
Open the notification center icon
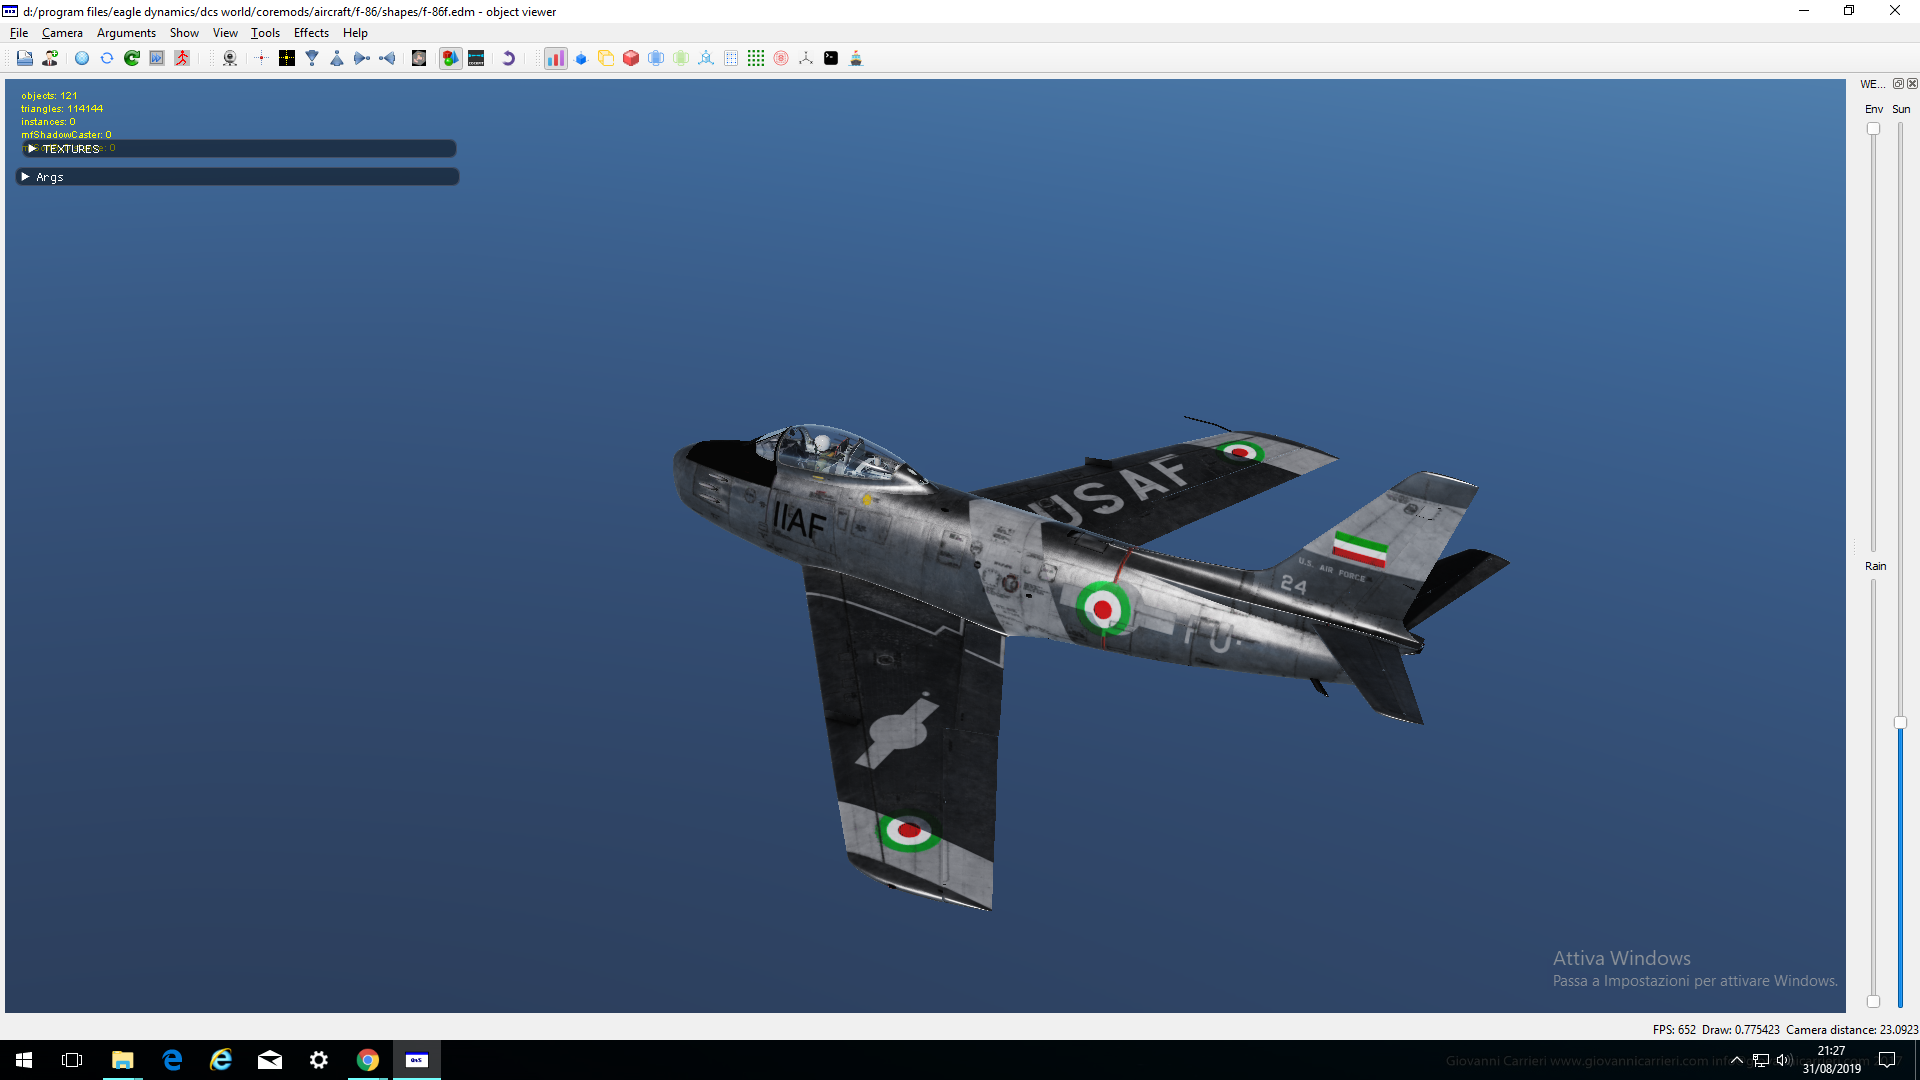(x=1887, y=1060)
